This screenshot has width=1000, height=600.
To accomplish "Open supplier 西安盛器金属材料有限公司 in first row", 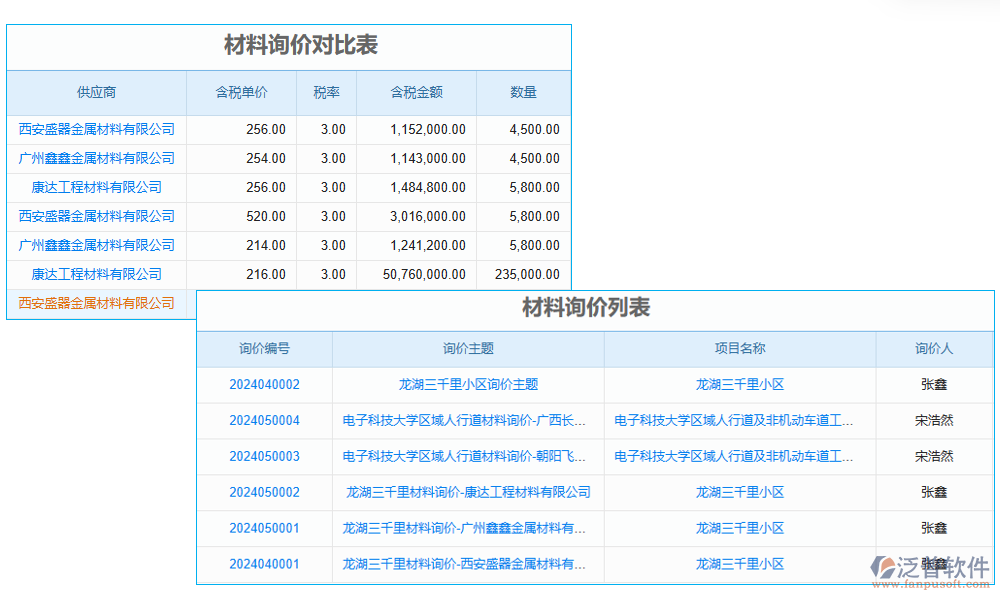I will pos(95,129).
